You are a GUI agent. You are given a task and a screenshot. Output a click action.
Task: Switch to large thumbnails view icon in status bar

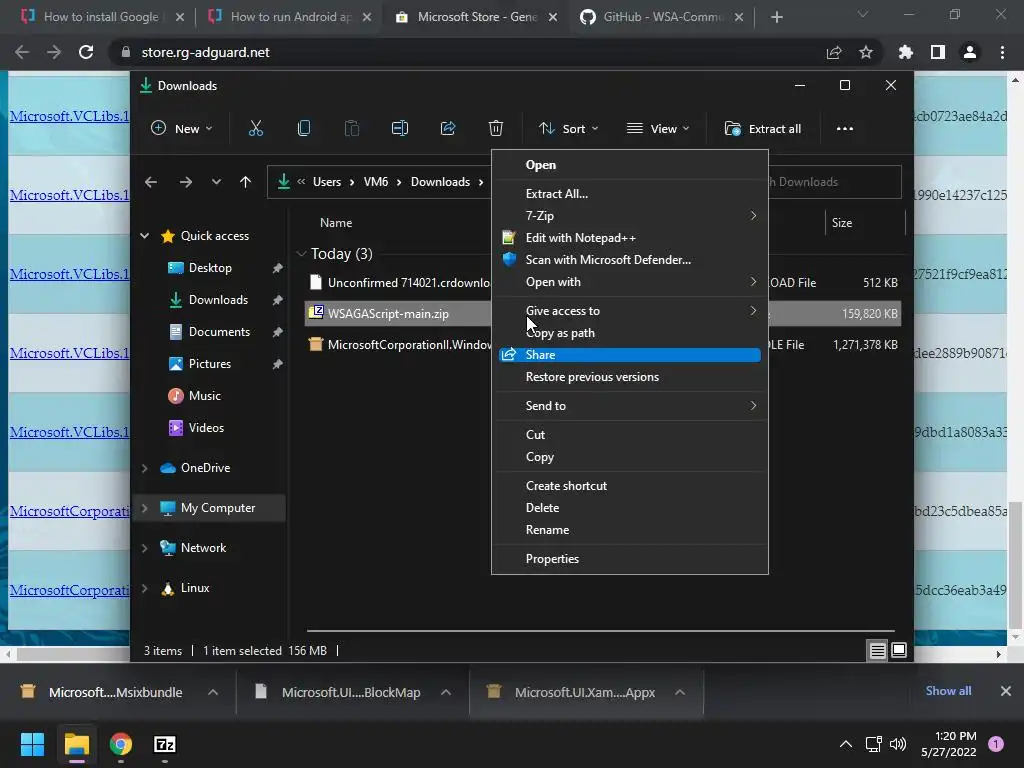[899, 650]
